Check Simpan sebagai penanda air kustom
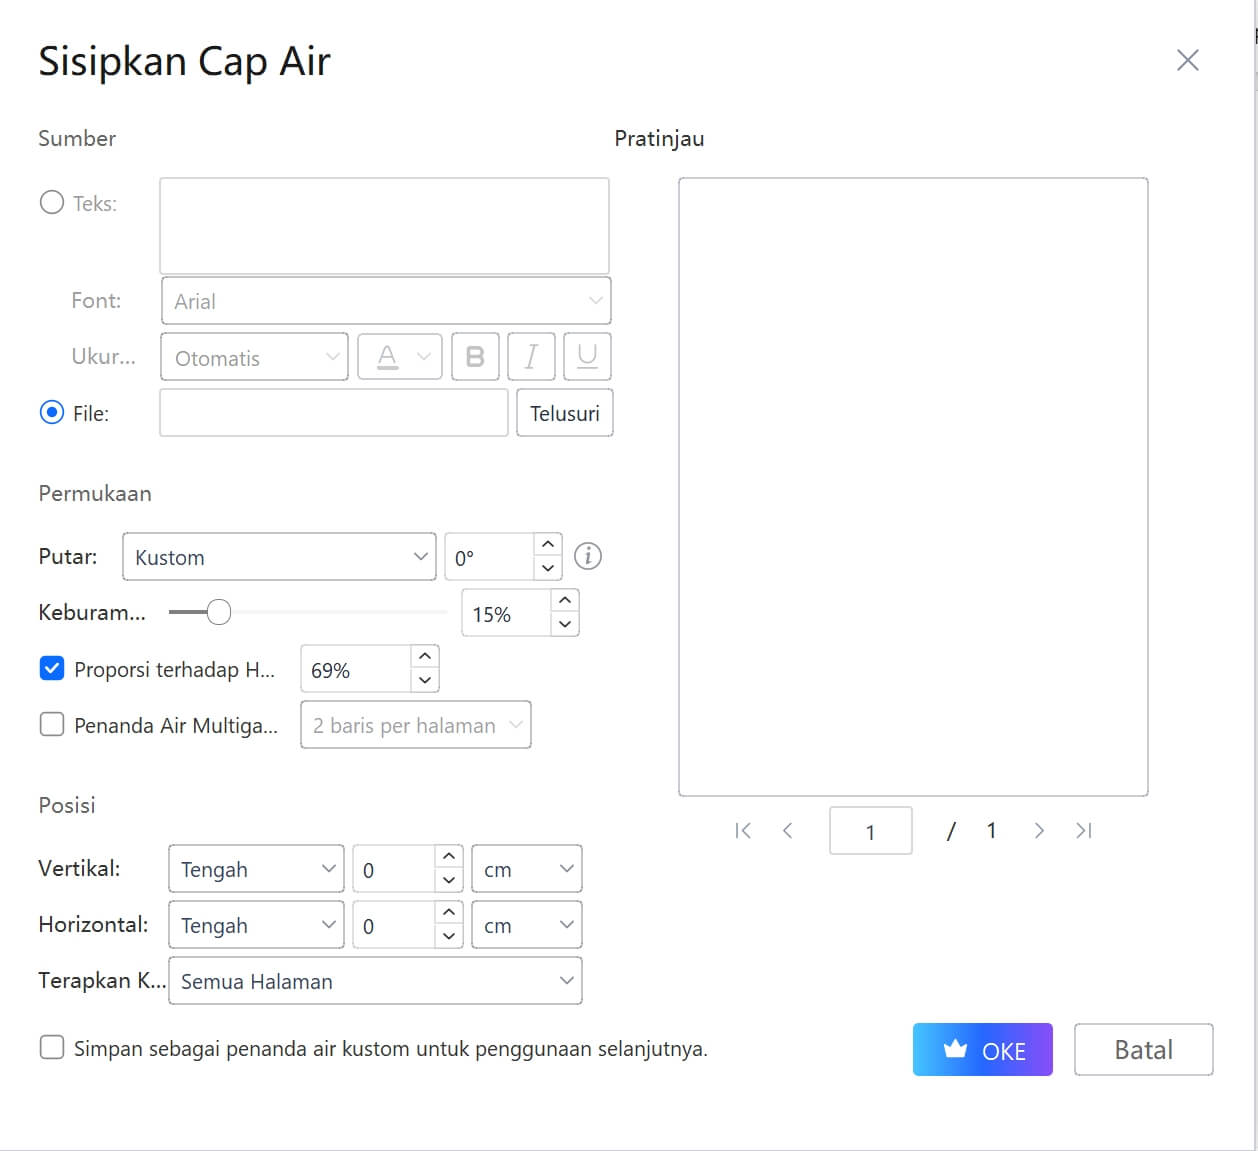 [x=51, y=1047]
